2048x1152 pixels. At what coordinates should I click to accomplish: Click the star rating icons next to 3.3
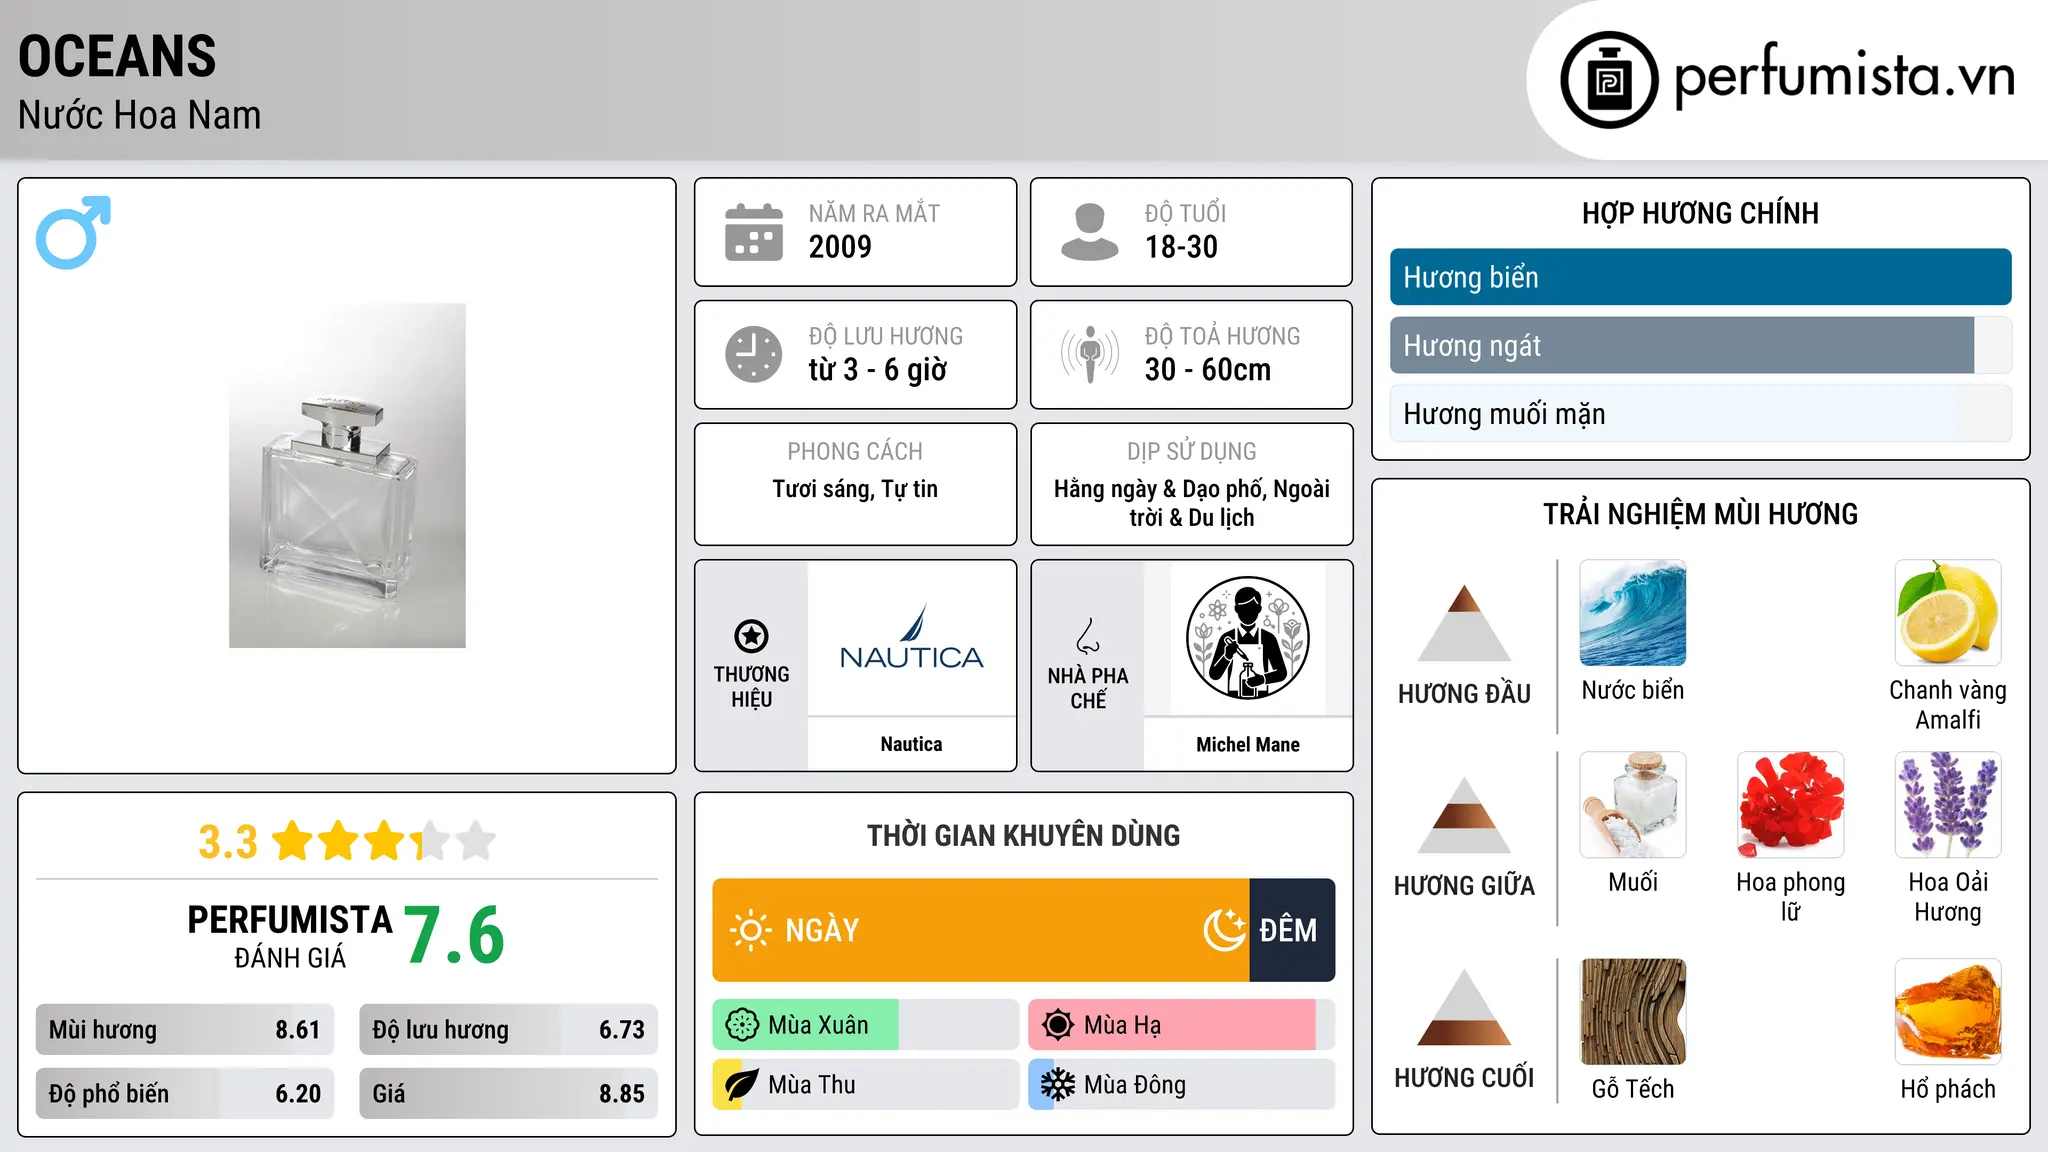tap(384, 841)
